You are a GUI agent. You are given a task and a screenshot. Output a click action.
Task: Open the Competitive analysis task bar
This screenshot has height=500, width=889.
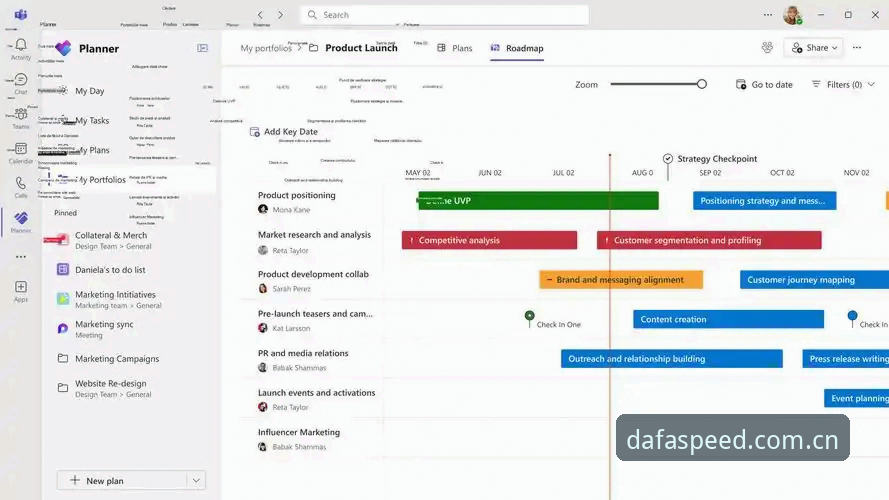tap(489, 240)
